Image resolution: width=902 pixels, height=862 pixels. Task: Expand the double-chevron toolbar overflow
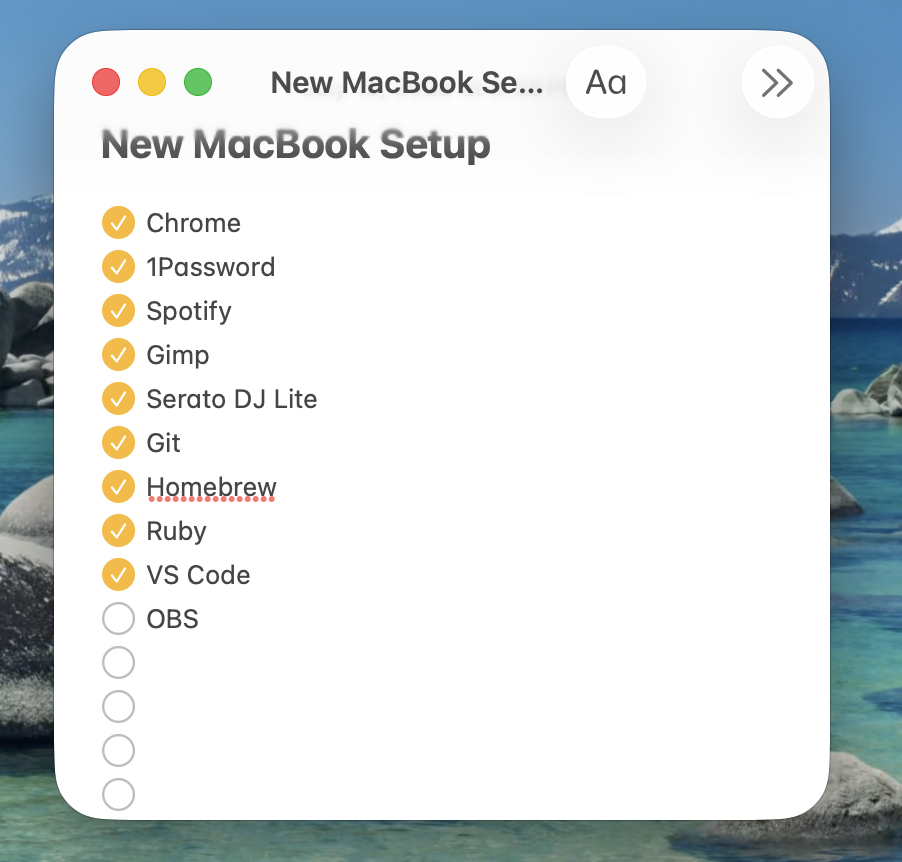(777, 82)
